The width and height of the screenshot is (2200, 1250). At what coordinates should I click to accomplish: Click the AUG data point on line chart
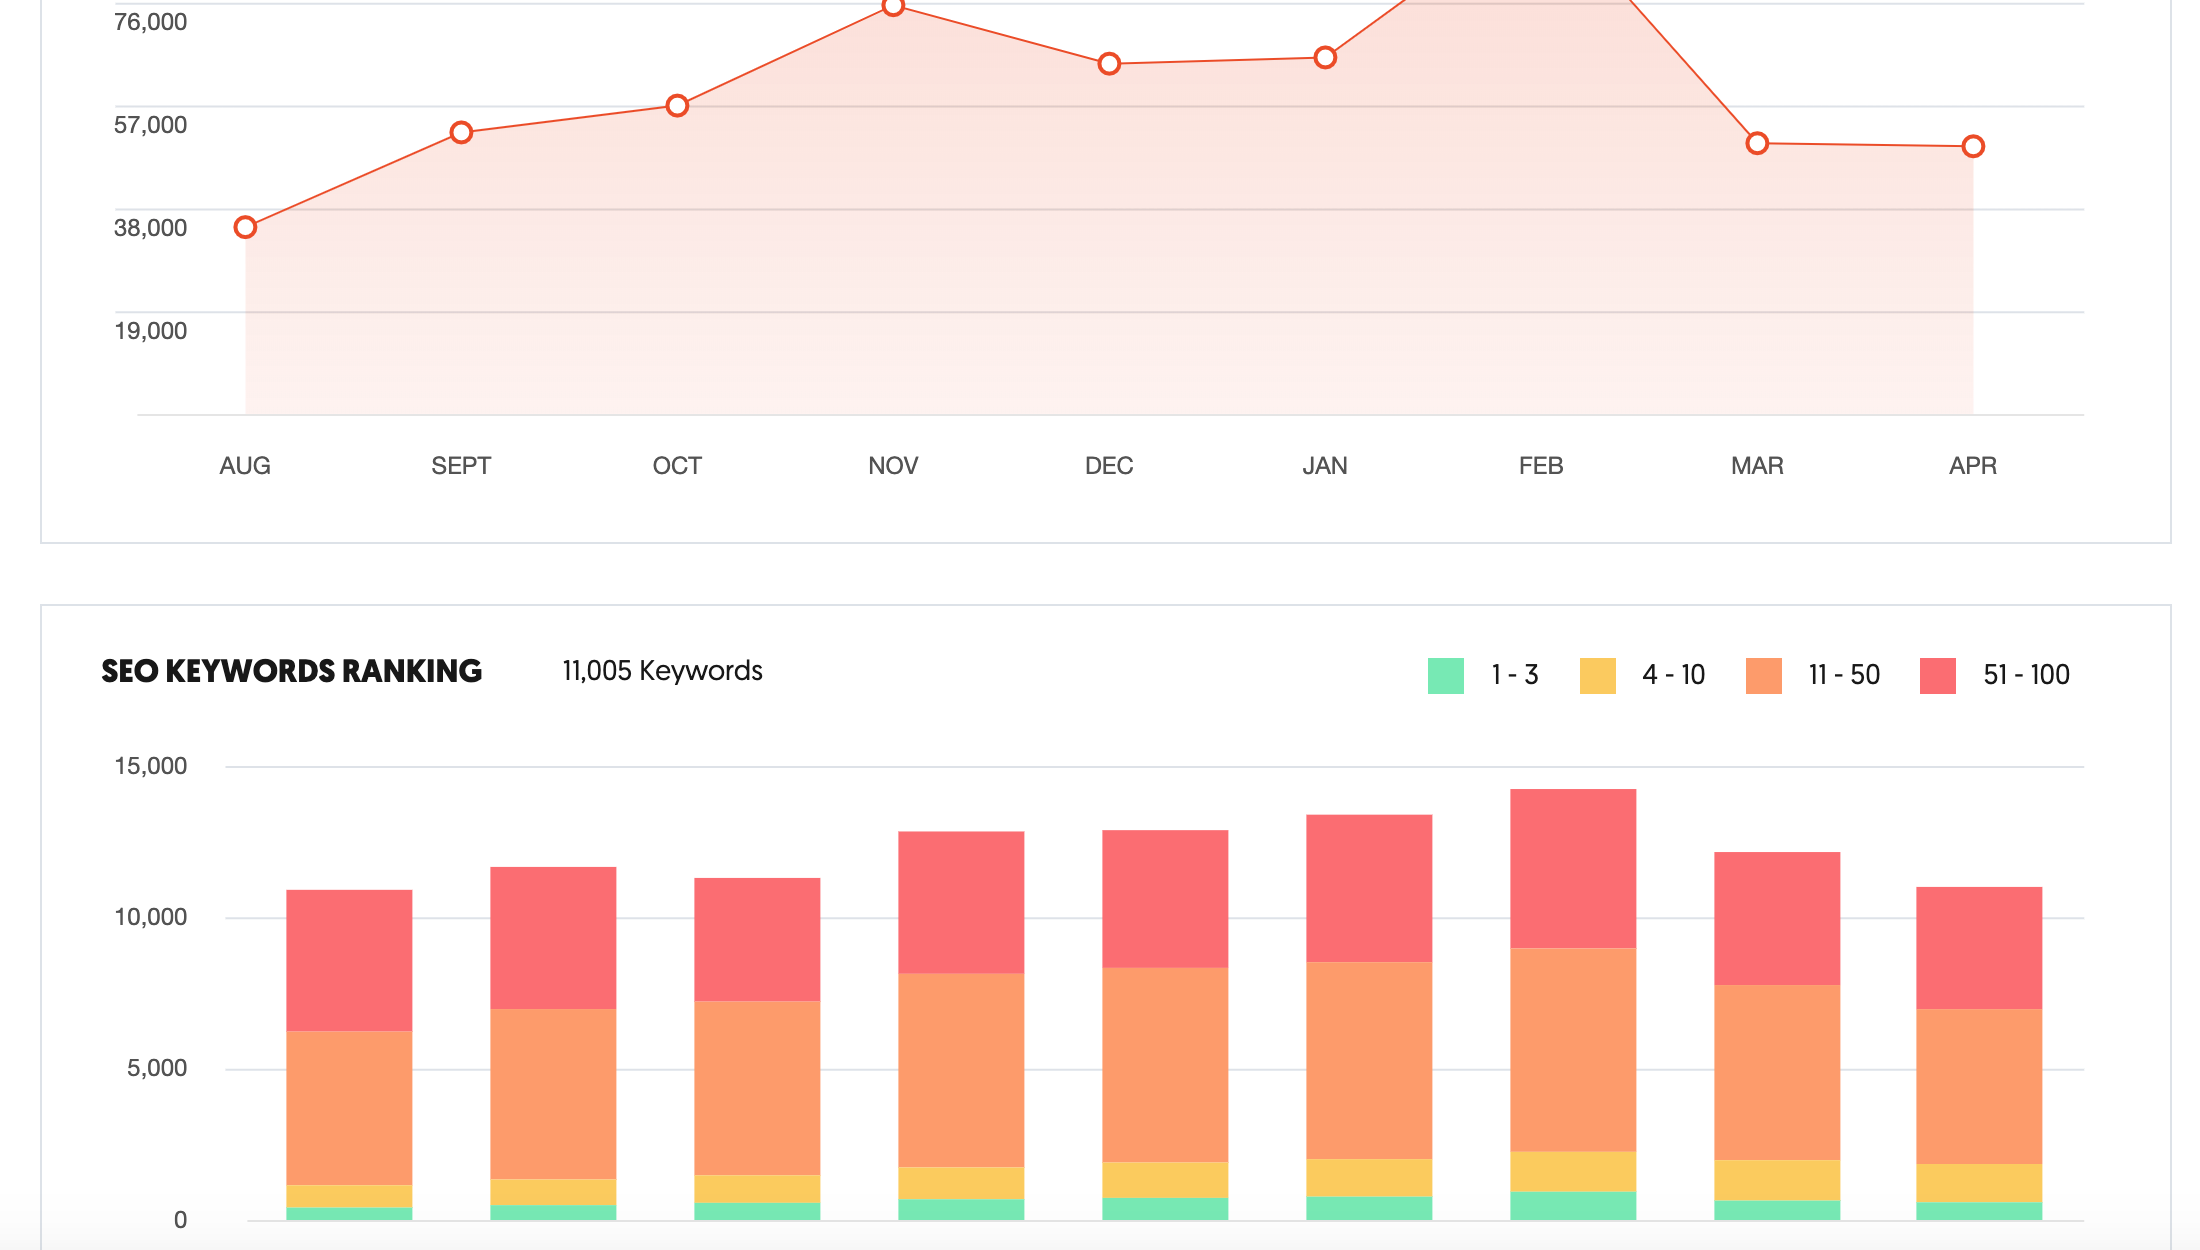pos(245,228)
